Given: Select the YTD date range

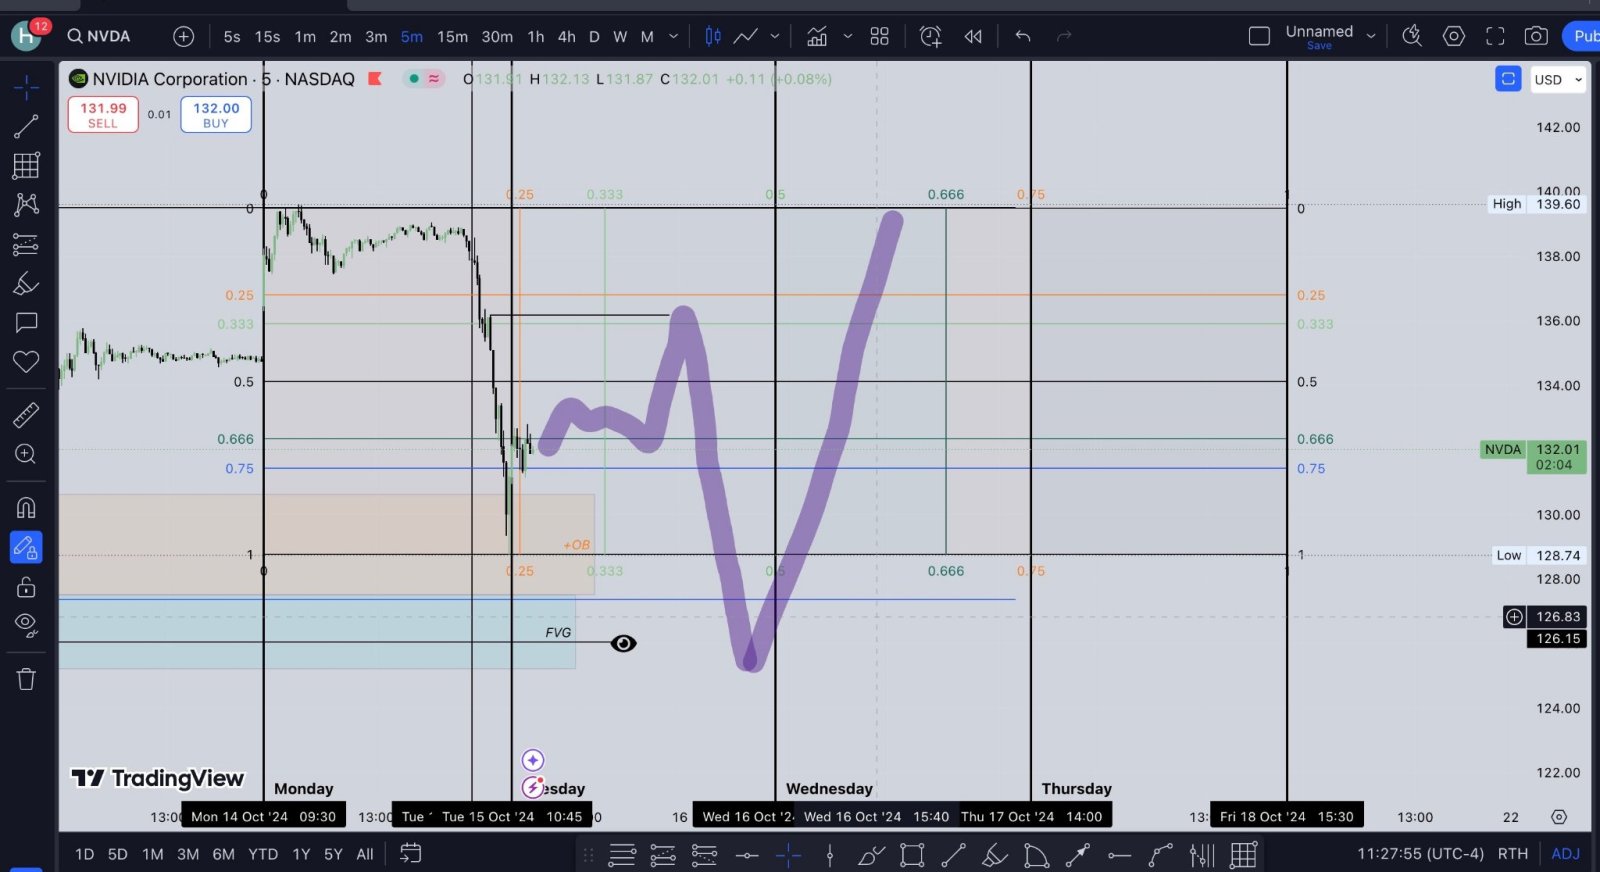Looking at the screenshot, I should coord(263,854).
